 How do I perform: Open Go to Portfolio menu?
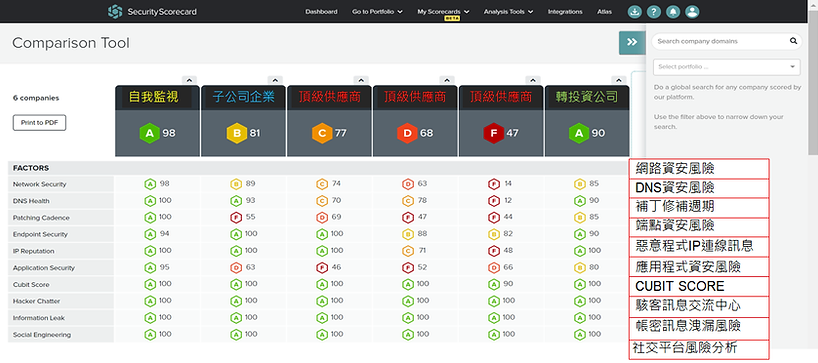click(x=377, y=11)
